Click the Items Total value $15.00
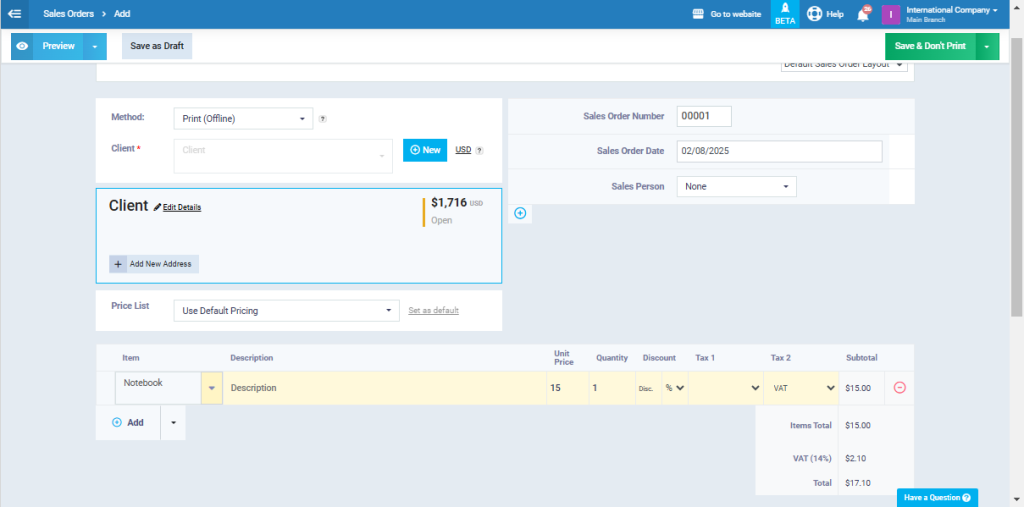Image resolution: width=1024 pixels, height=507 pixels. 858,425
